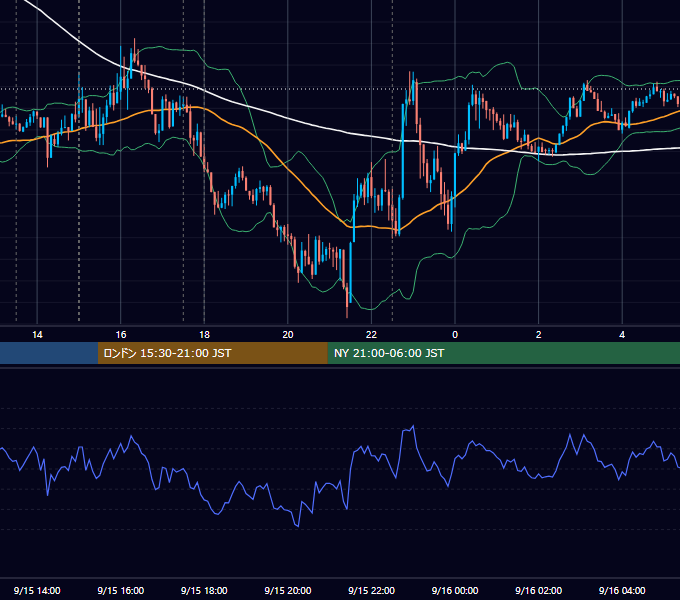Click the hour label 22 on price chart axis
The image size is (680, 600).
[371, 335]
